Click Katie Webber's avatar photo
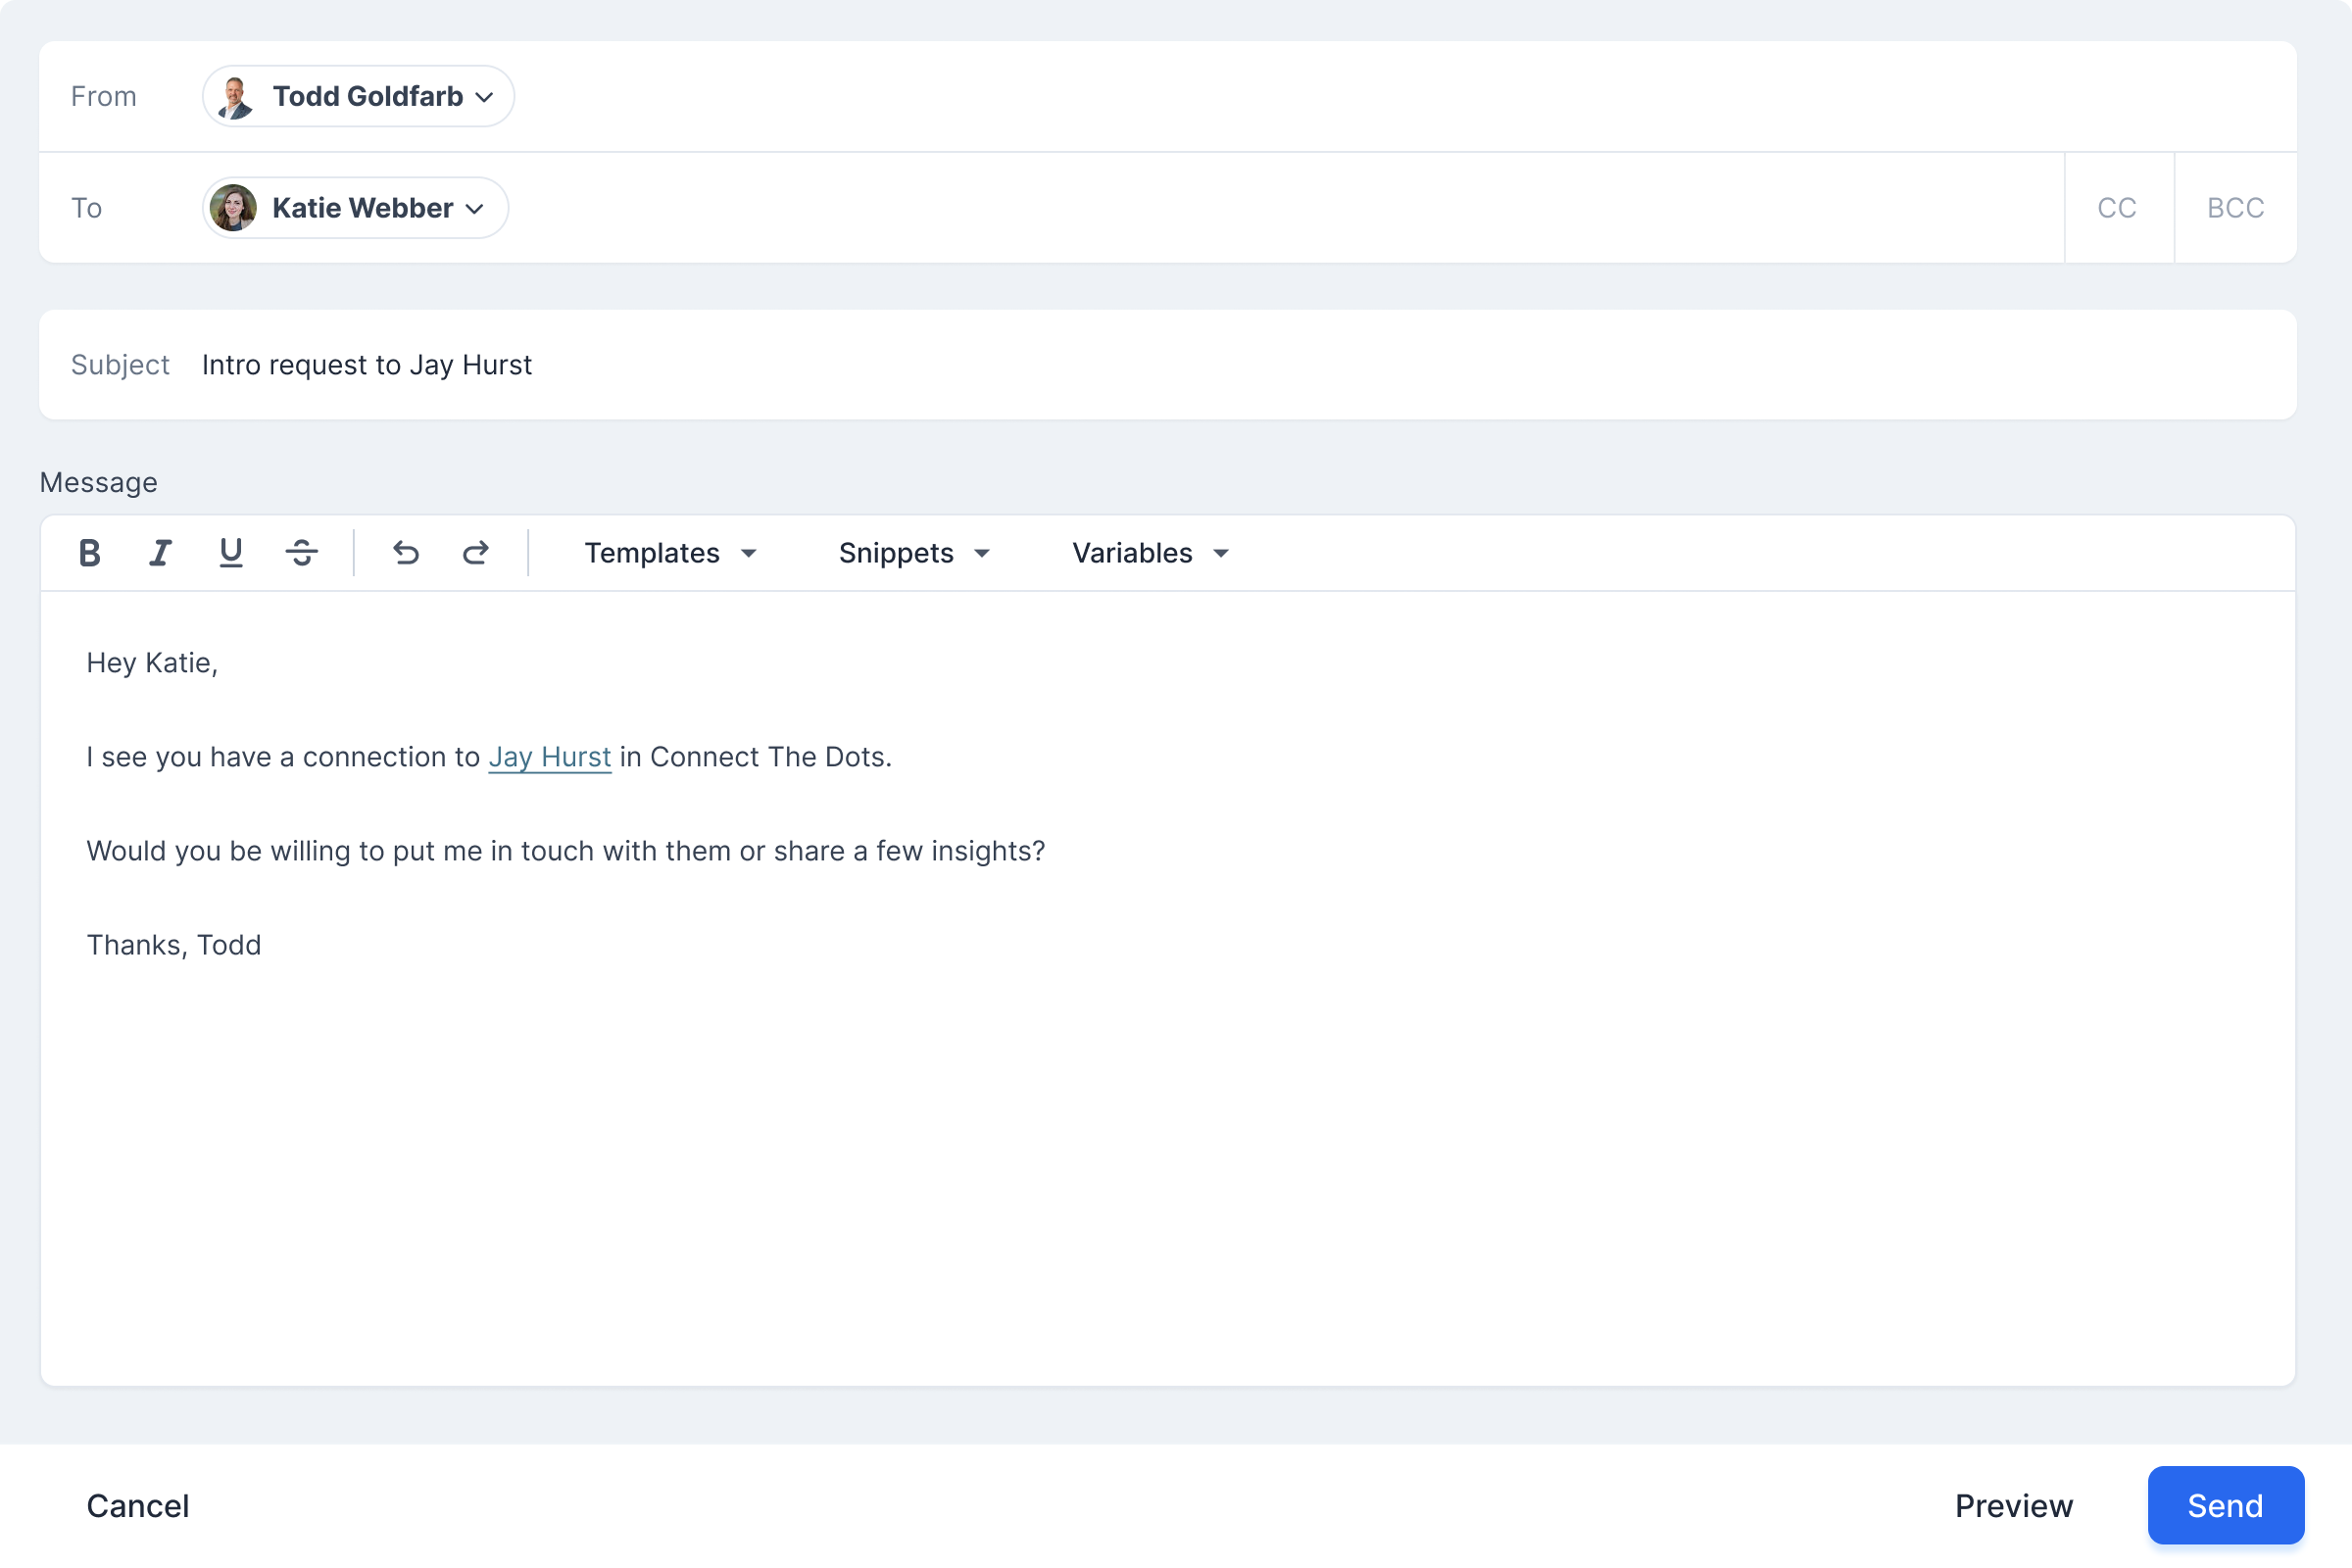Viewport: 2352px width, 1568px height. tap(233, 208)
